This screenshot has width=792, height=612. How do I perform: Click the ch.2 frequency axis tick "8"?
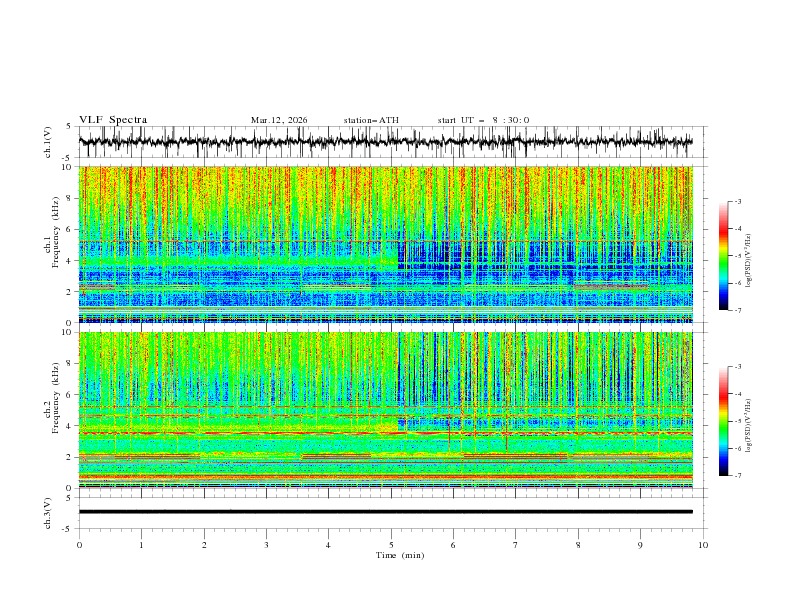70,364
